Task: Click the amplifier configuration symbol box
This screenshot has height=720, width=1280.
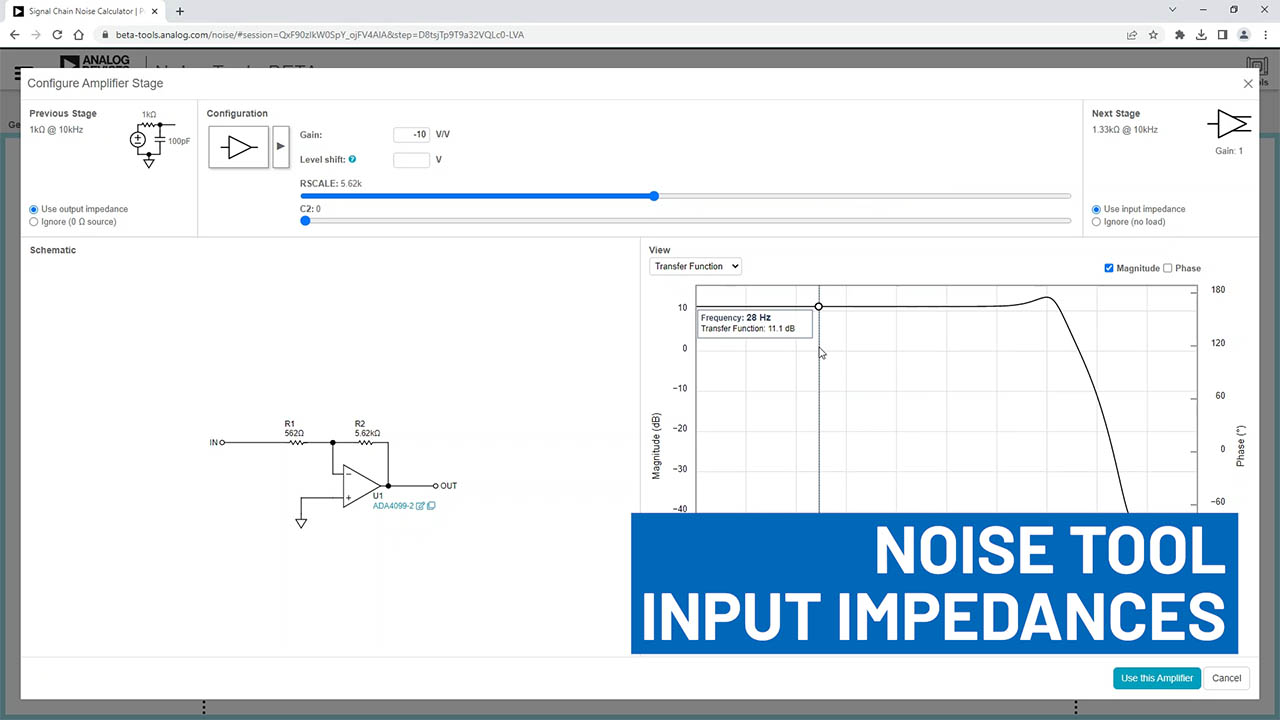Action: click(238, 147)
